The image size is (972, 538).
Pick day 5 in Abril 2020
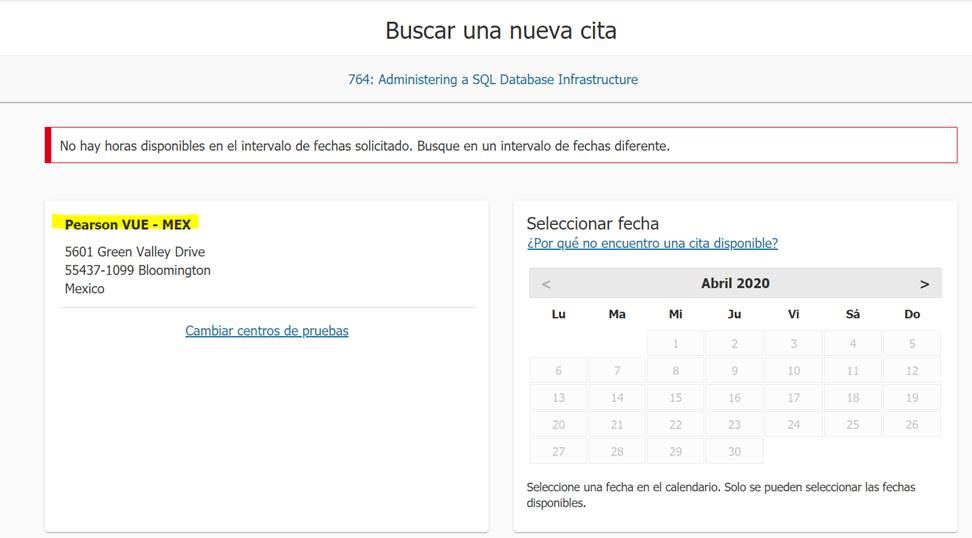point(912,343)
